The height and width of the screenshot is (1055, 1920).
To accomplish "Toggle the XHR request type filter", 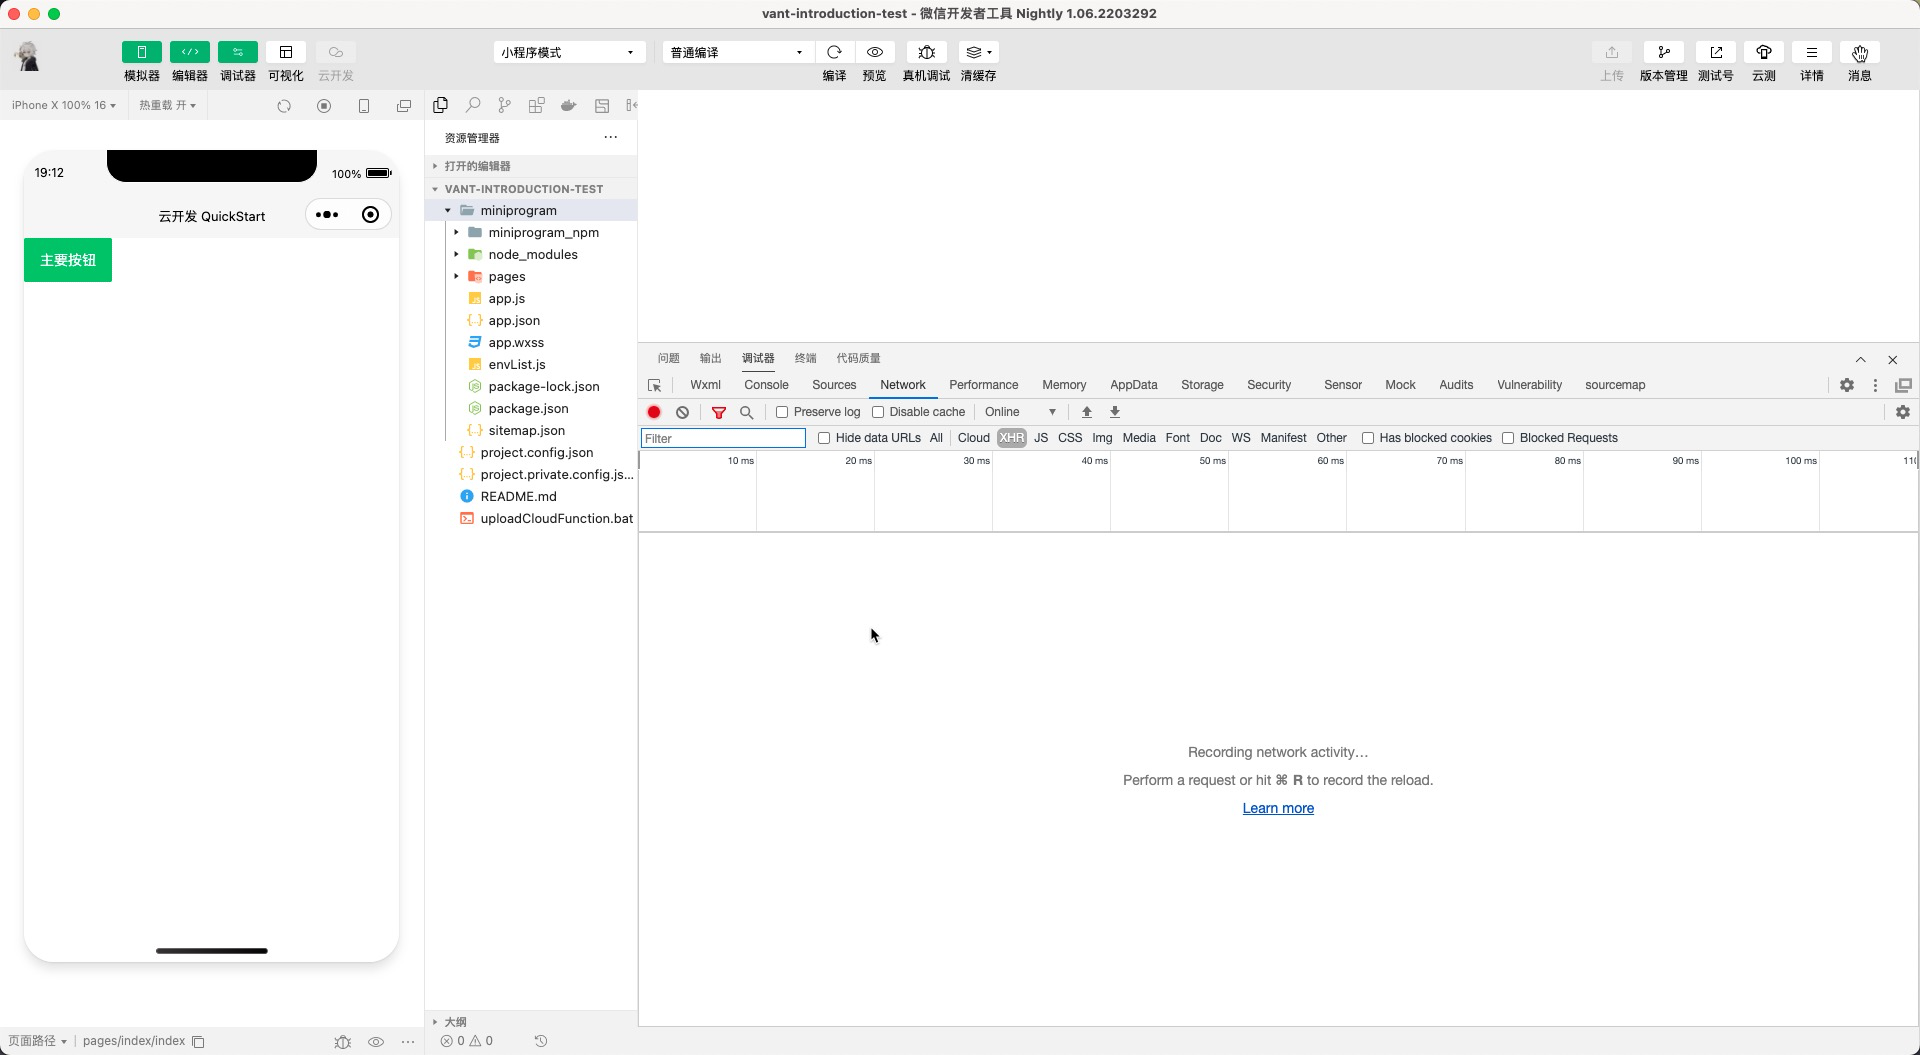I will pyautogui.click(x=1011, y=438).
